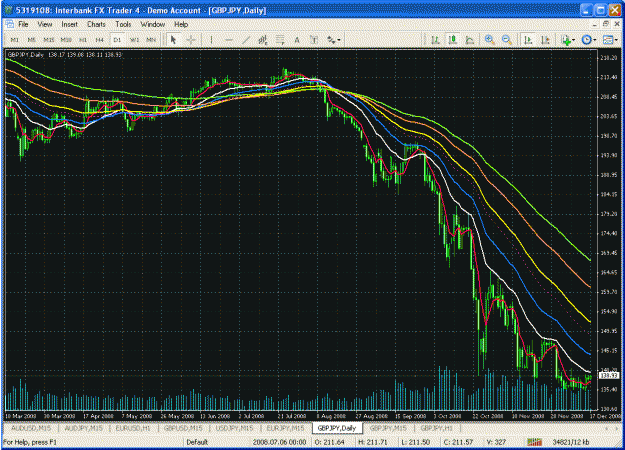Switch to the GBPUSD,M15 chart tab
The width and height of the screenshot is (625, 450).
pos(183,428)
